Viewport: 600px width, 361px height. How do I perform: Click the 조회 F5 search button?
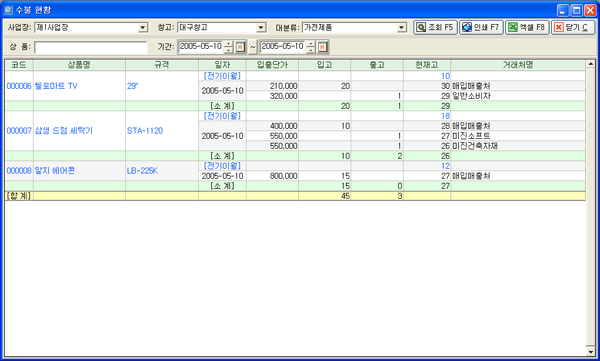435,28
